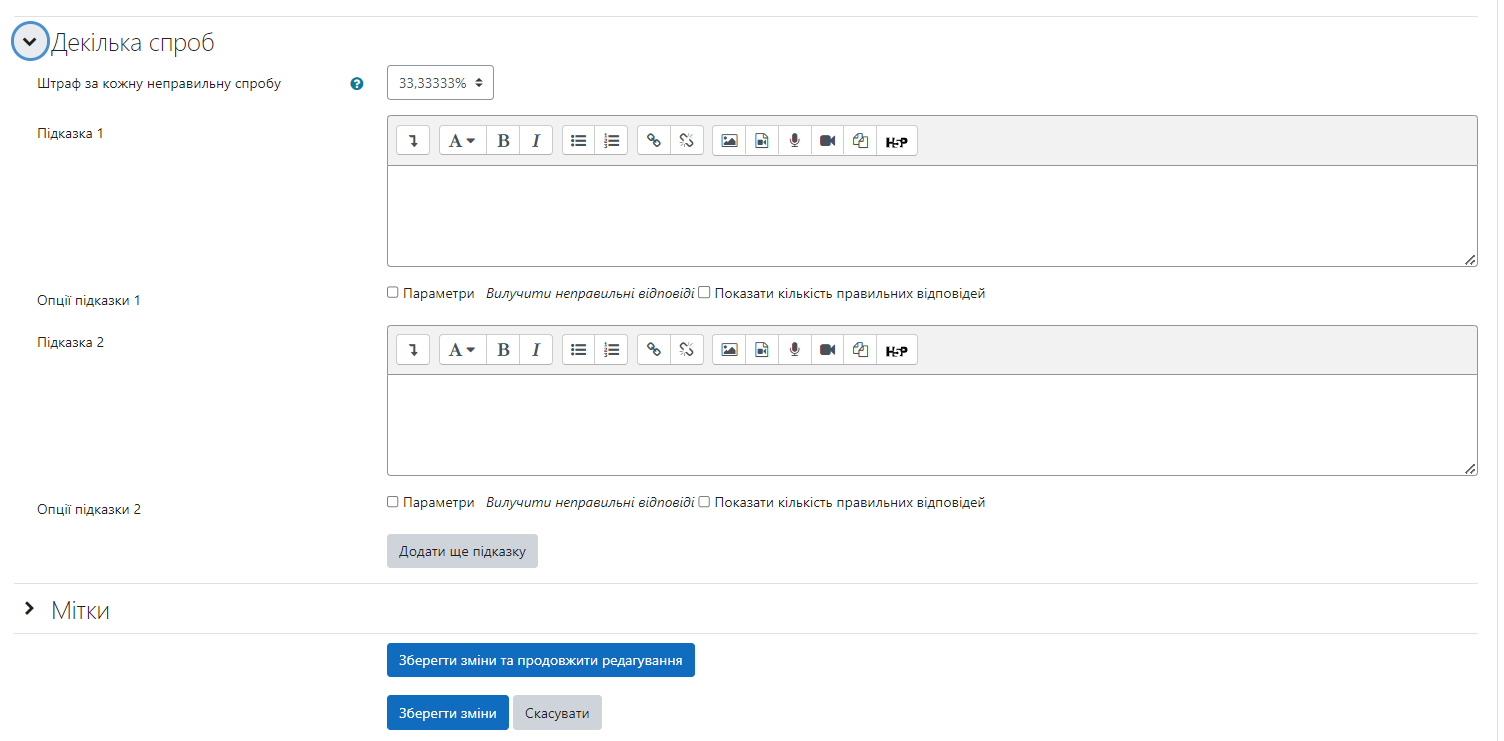This screenshot has width=1504, height=741.
Task: Remove link in Підказка 2 editor
Action: (687, 350)
